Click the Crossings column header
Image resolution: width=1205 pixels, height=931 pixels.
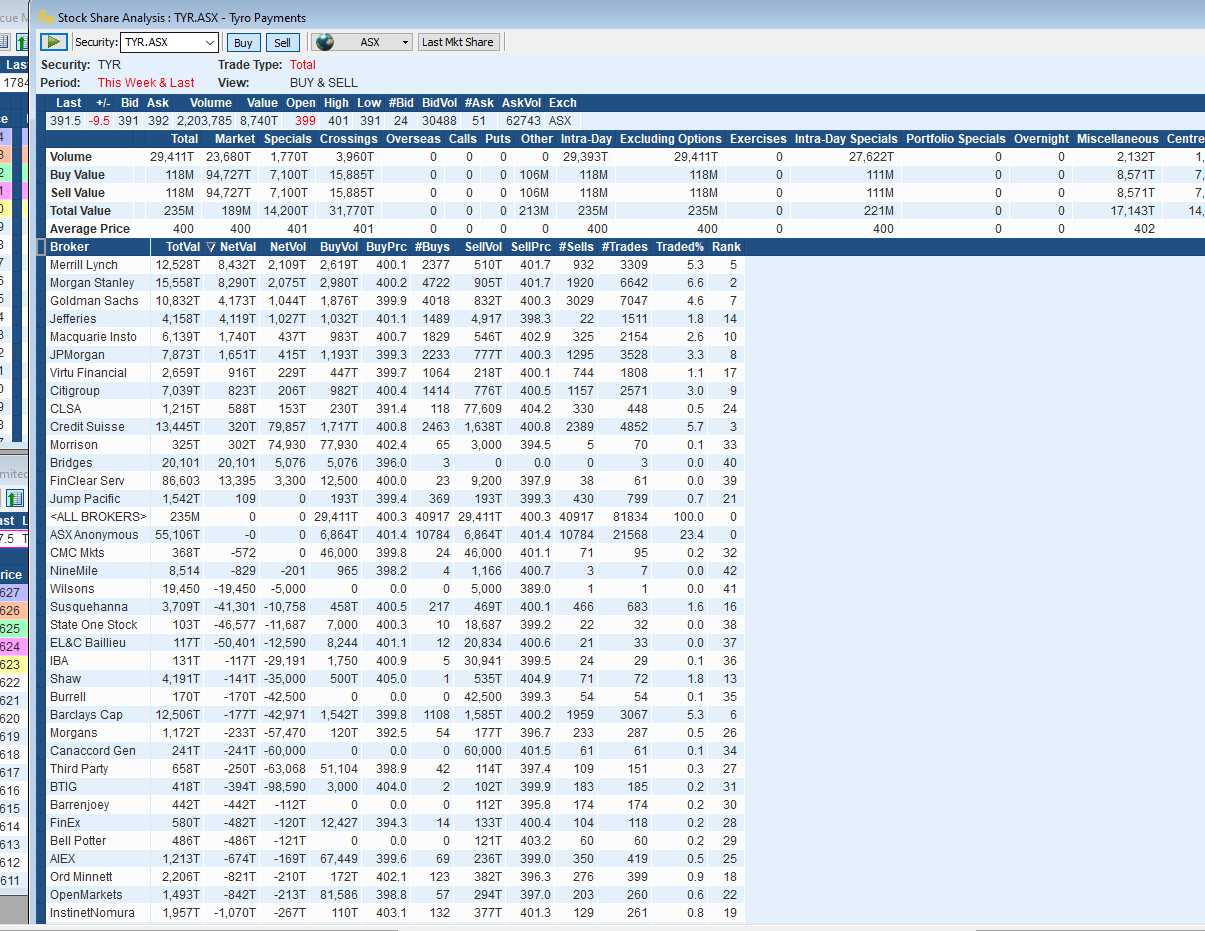pyautogui.click(x=348, y=139)
